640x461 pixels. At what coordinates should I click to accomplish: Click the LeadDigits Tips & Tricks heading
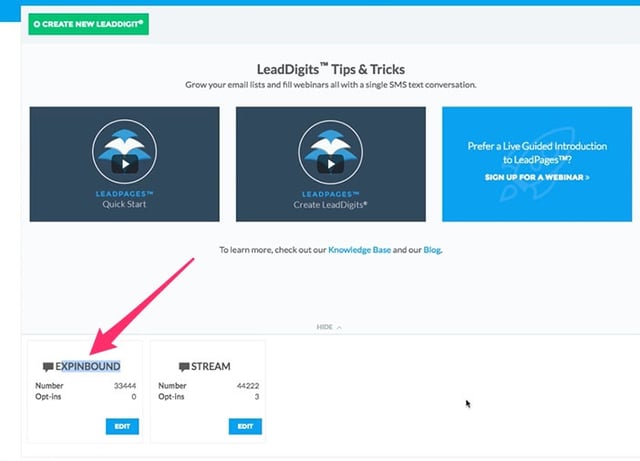pyautogui.click(x=331, y=69)
